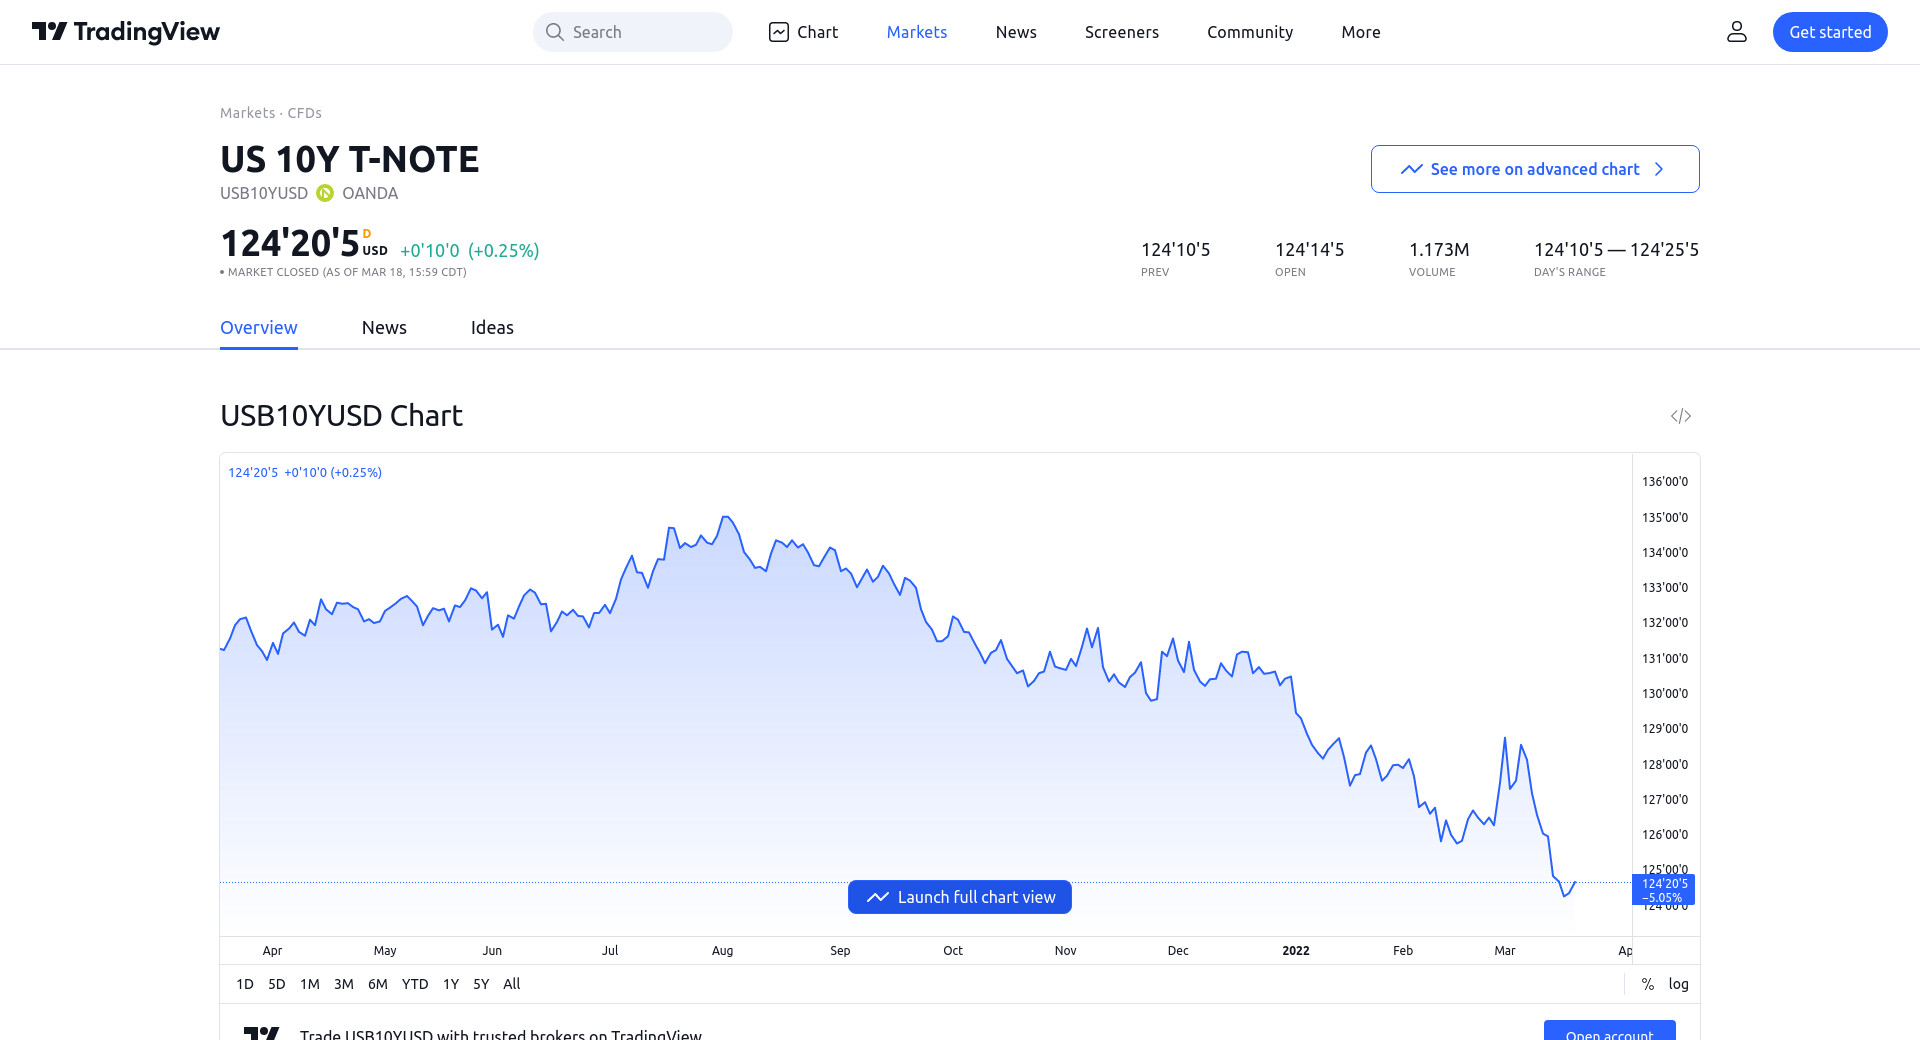Screen dimensions: 1920x1040
Task: Switch to the News tab below price
Action: coord(384,328)
